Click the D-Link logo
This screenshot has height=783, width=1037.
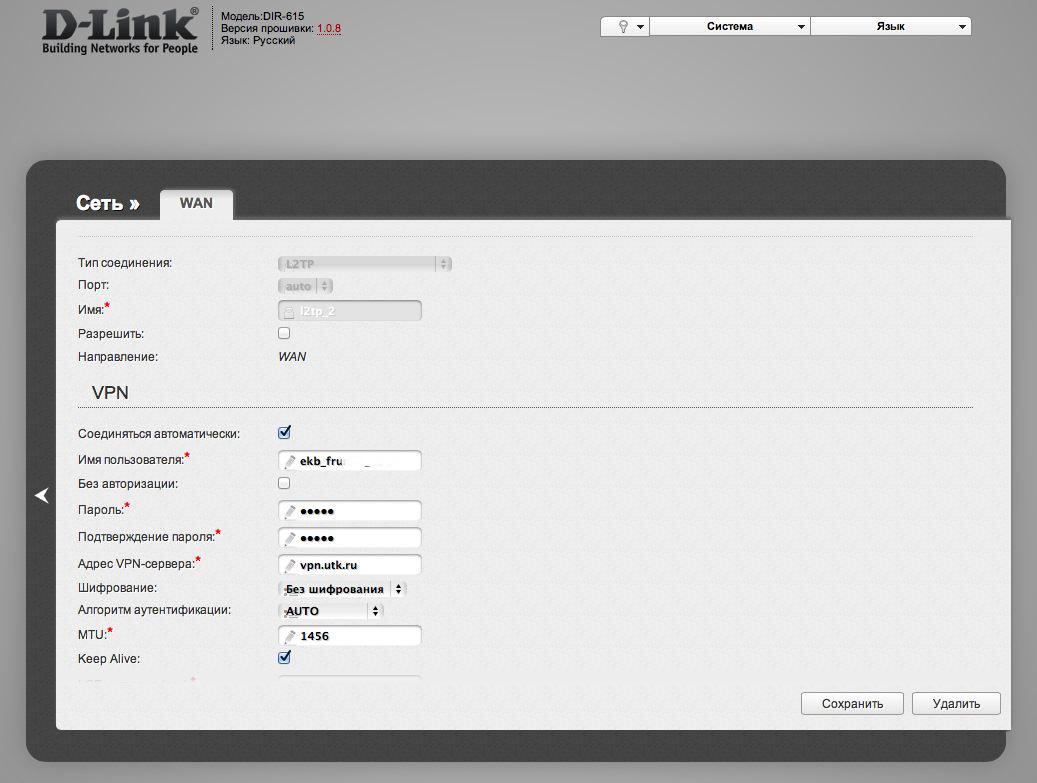point(120,30)
